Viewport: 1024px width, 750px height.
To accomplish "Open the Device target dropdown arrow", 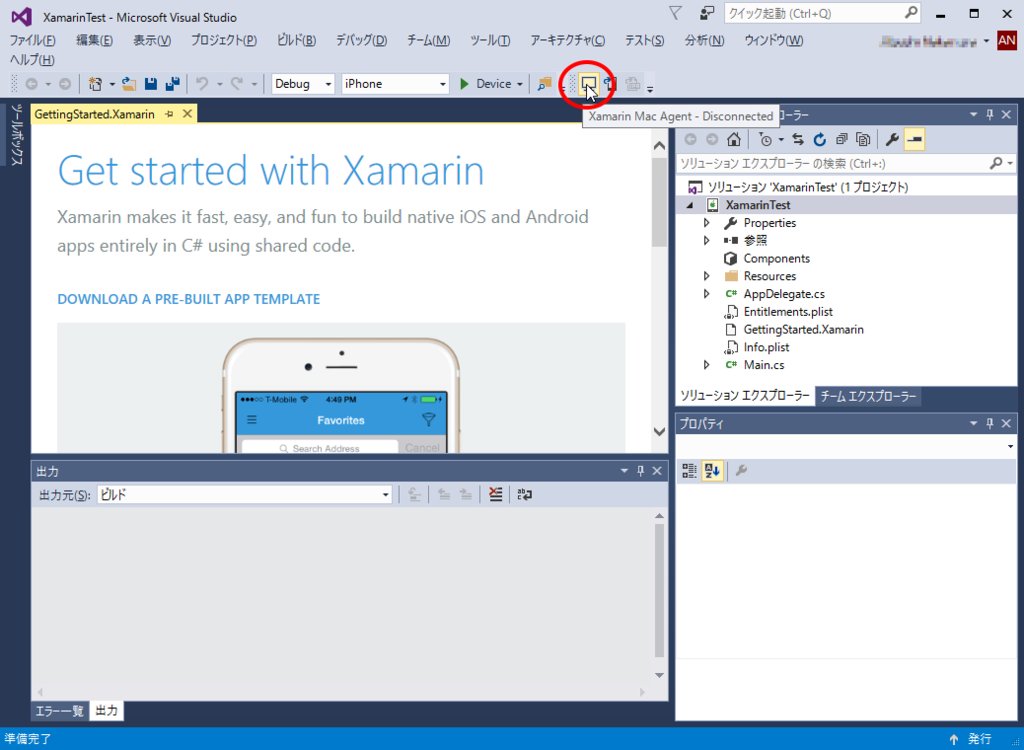I will 520,84.
